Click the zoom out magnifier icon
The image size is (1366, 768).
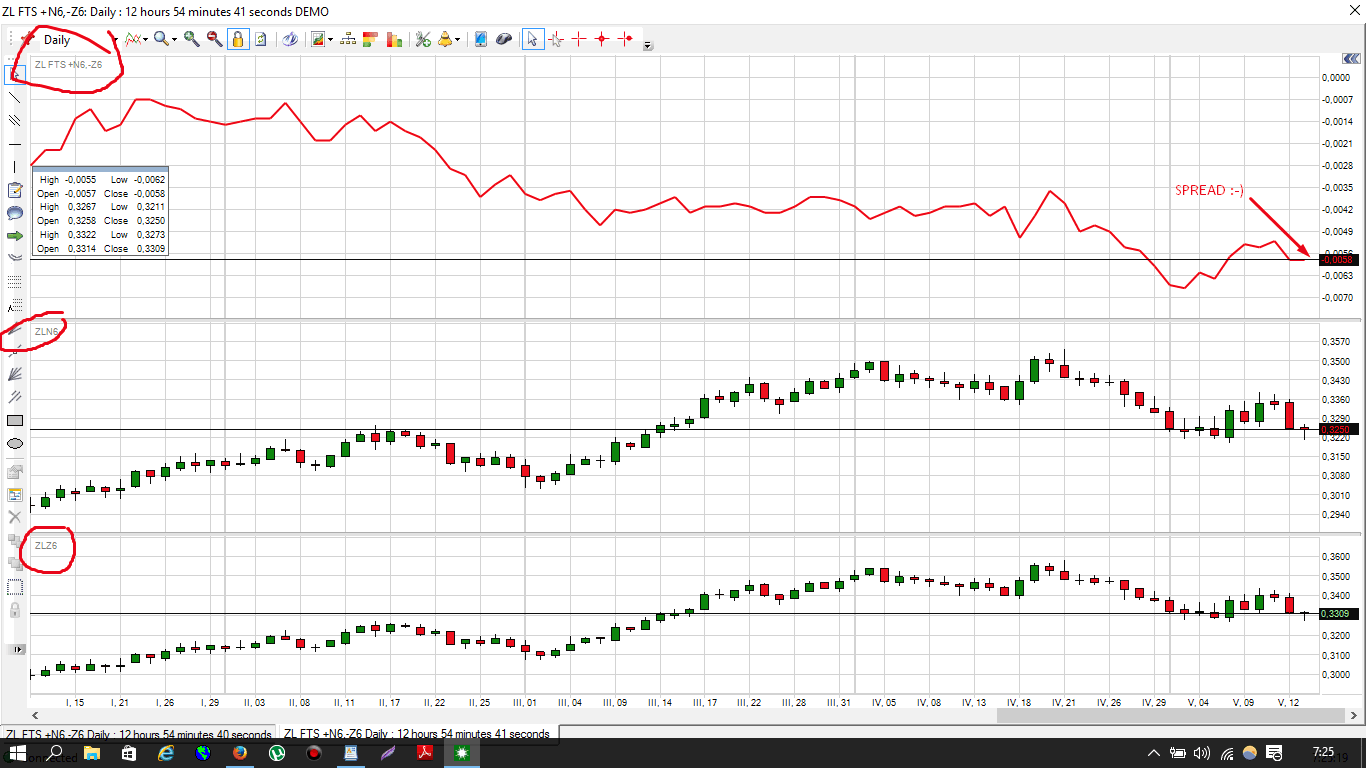tap(214, 39)
